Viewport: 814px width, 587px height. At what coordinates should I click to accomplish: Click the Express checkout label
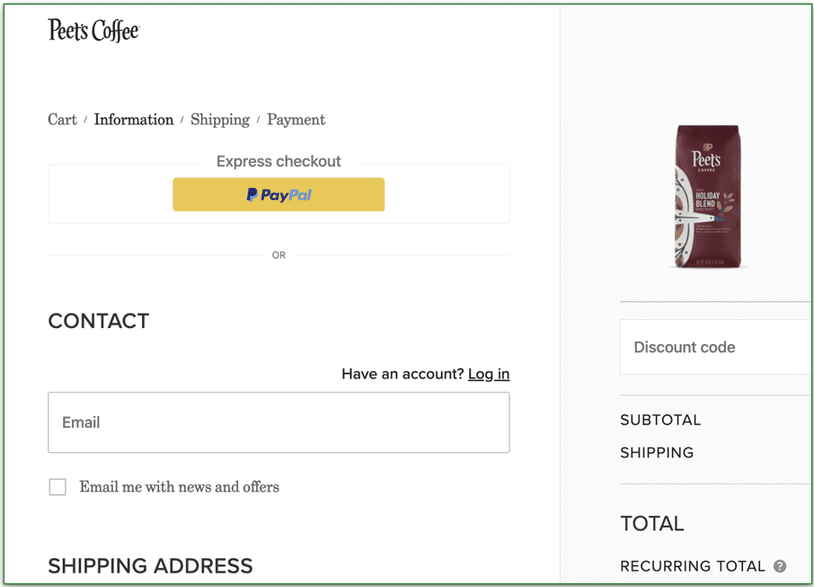coord(278,161)
